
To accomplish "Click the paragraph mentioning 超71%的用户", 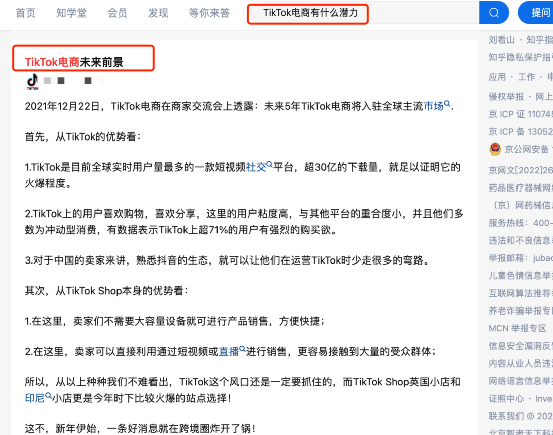I will click(244, 222).
